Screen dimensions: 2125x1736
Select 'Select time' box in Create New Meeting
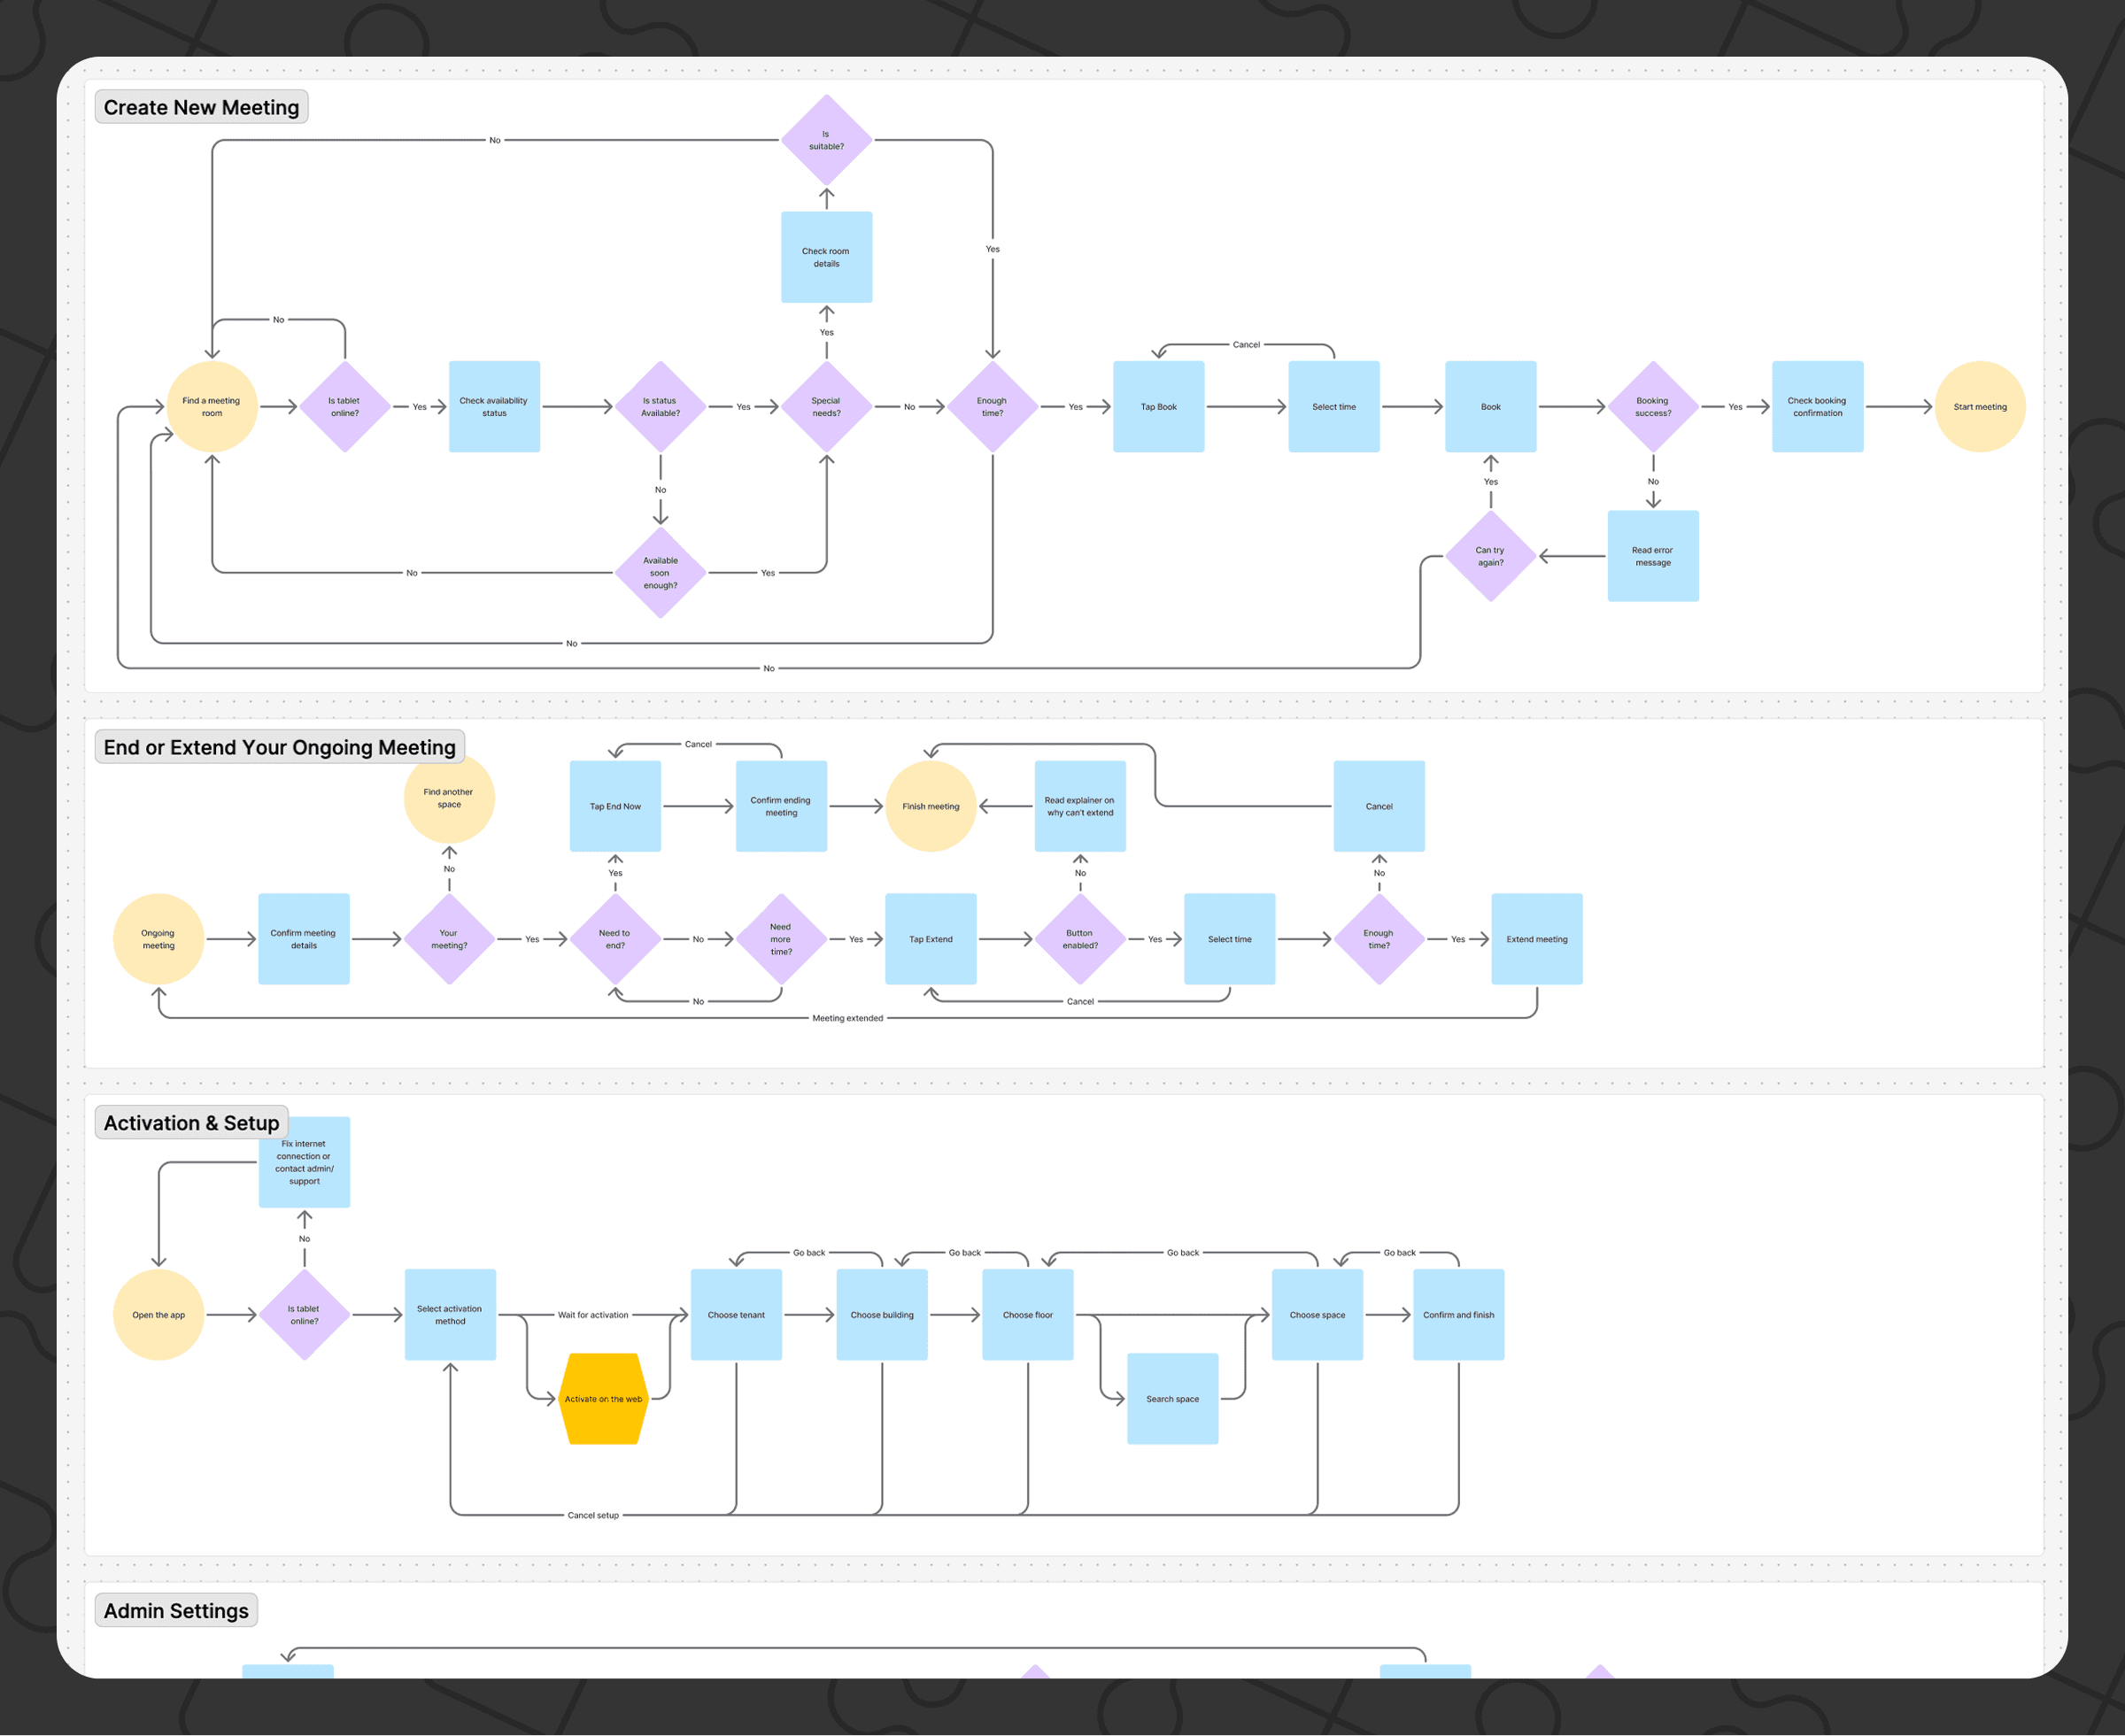point(1334,407)
